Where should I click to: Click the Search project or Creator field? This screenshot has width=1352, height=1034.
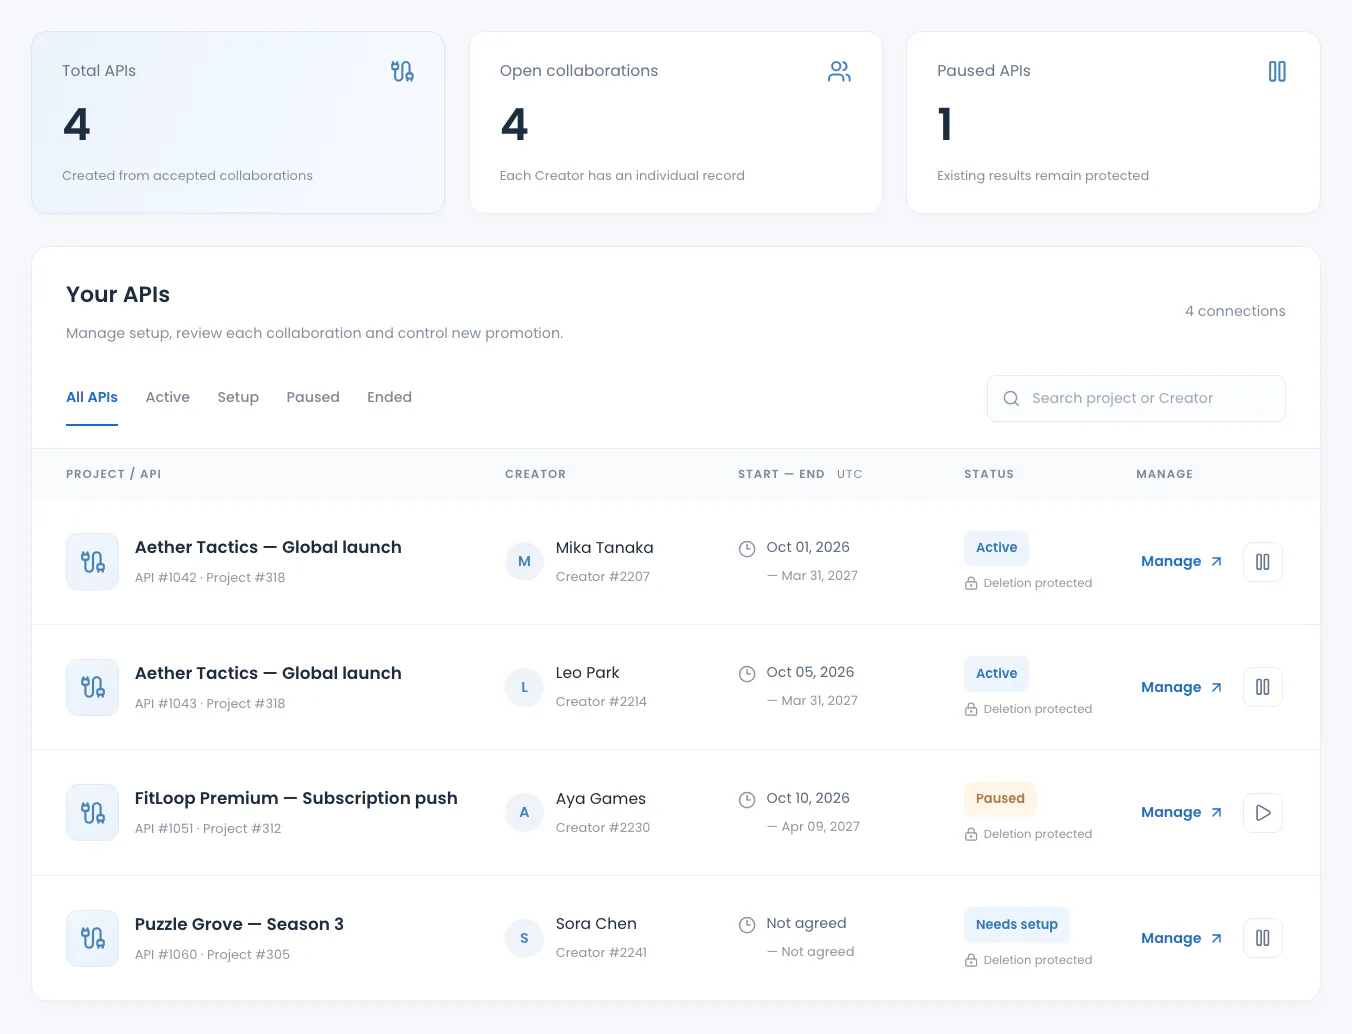click(1136, 398)
